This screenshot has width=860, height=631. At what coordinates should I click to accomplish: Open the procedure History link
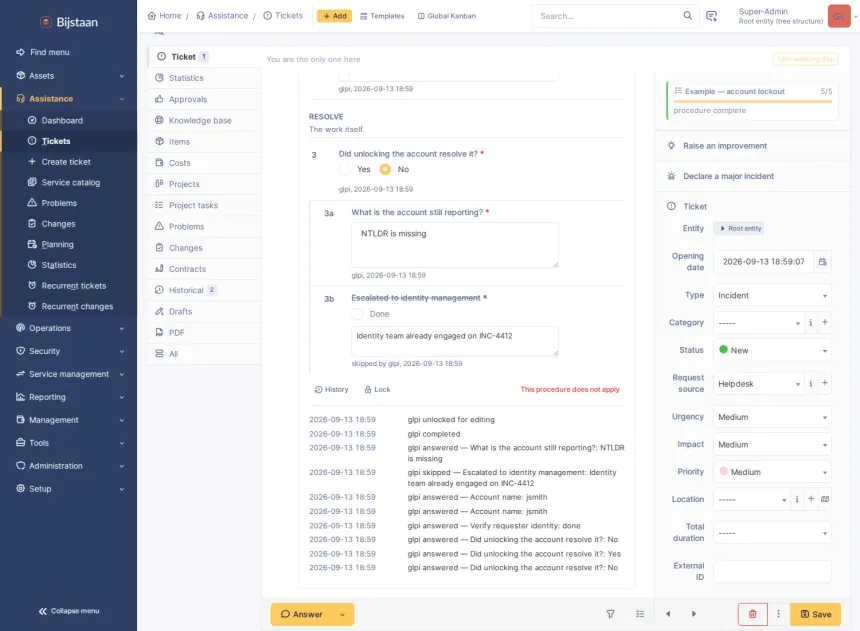click(x=331, y=389)
